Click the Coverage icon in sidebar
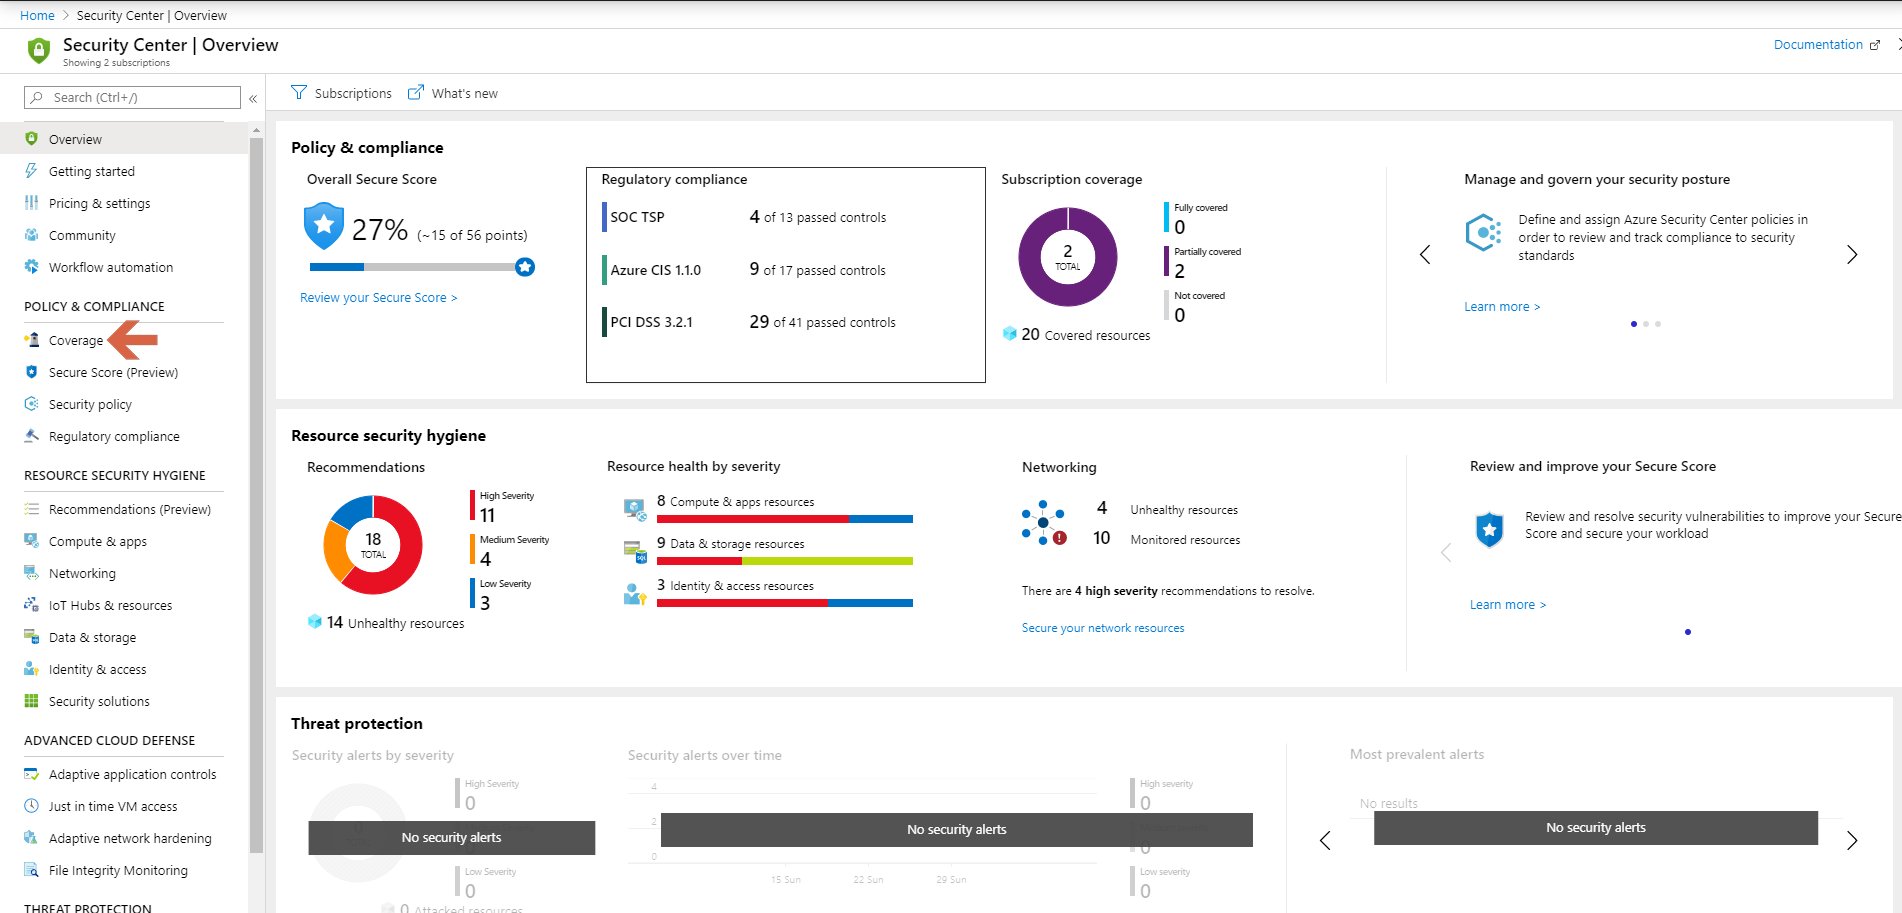The width and height of the screenshot is (1902, 913). [x=31, y=340]
